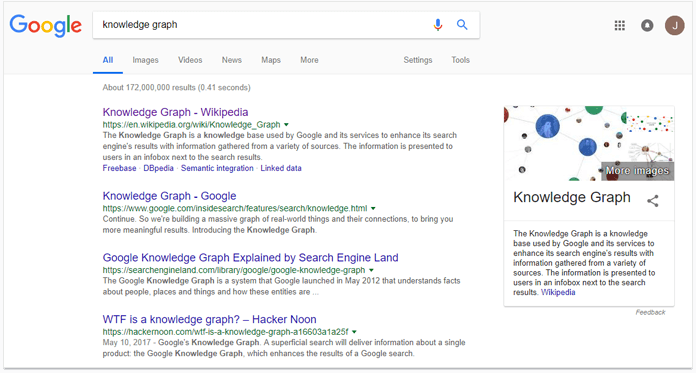Open the notifications bell
Screen dimensions: 696x373
647,25
